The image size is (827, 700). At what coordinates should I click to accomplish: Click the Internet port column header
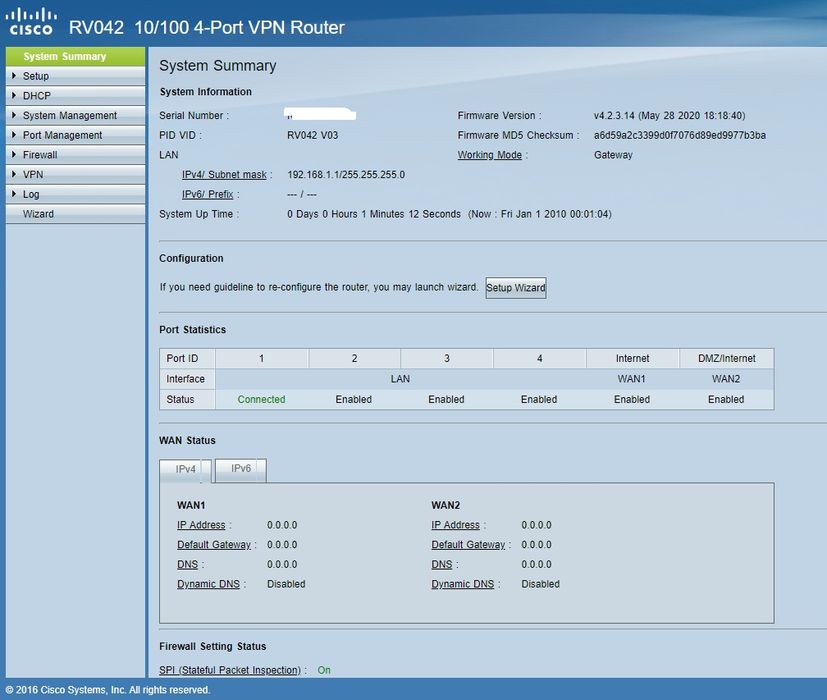(x=632, y=358)
